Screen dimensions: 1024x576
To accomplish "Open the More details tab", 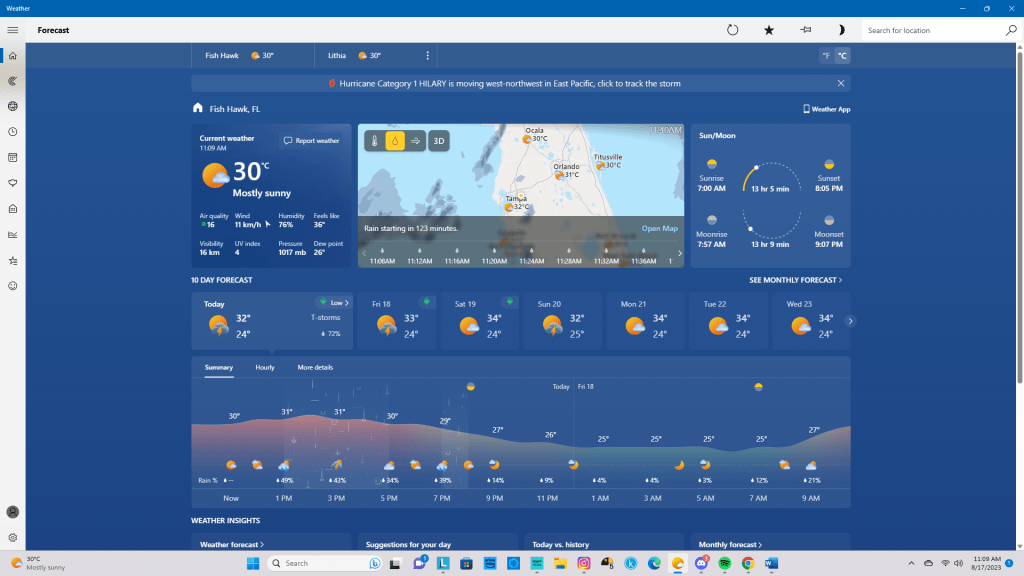I will [315, 368].
